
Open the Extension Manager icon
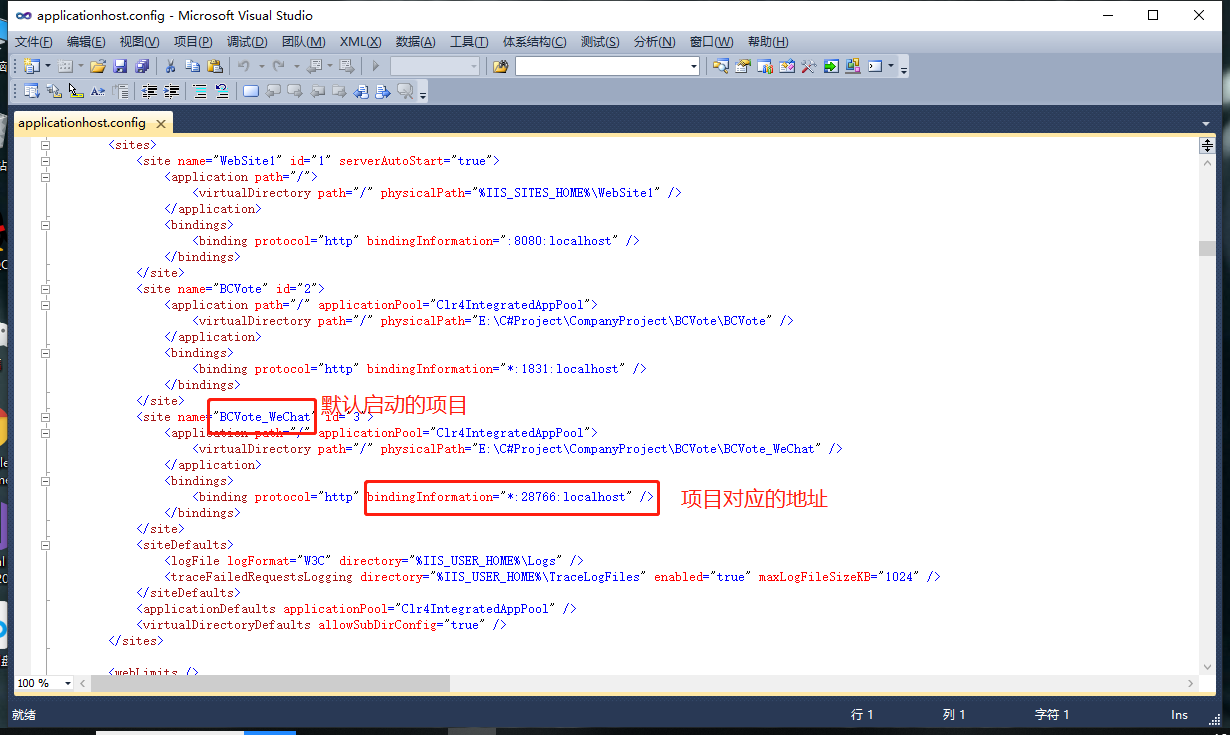[853, 66]
